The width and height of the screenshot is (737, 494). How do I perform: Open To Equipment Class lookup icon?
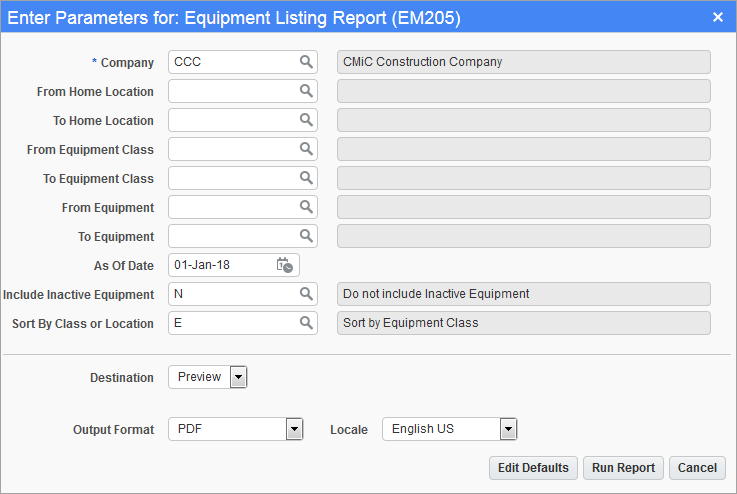tap(306, 178)
